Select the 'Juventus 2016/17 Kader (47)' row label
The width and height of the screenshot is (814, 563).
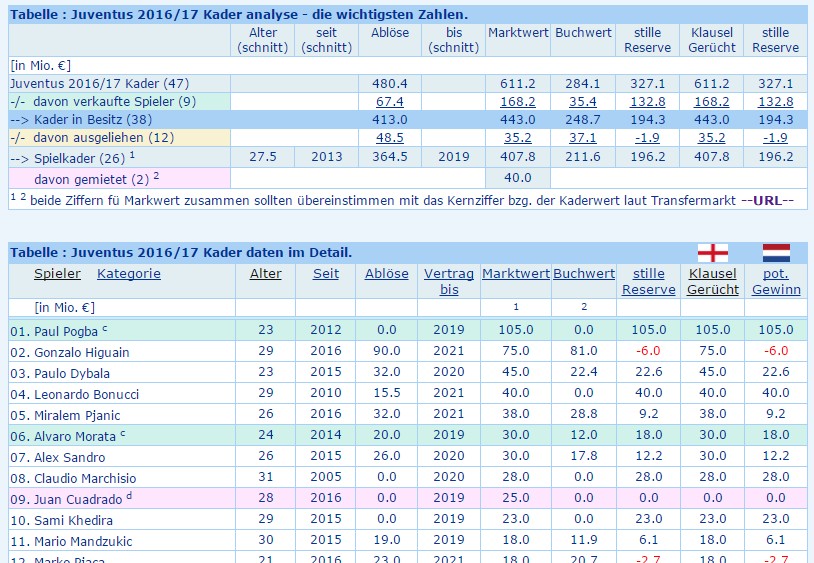[x=100, y=84]
